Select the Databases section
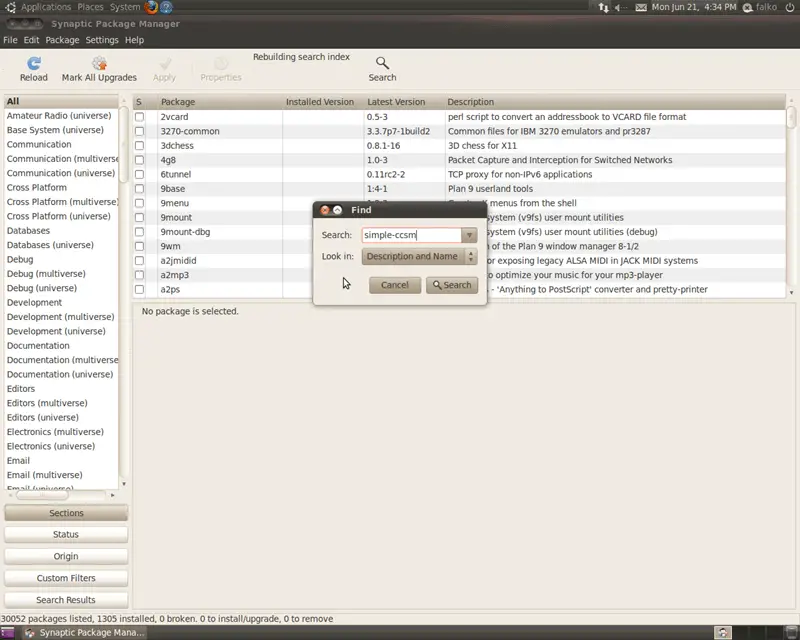800x640 pixels. [61, 231]
